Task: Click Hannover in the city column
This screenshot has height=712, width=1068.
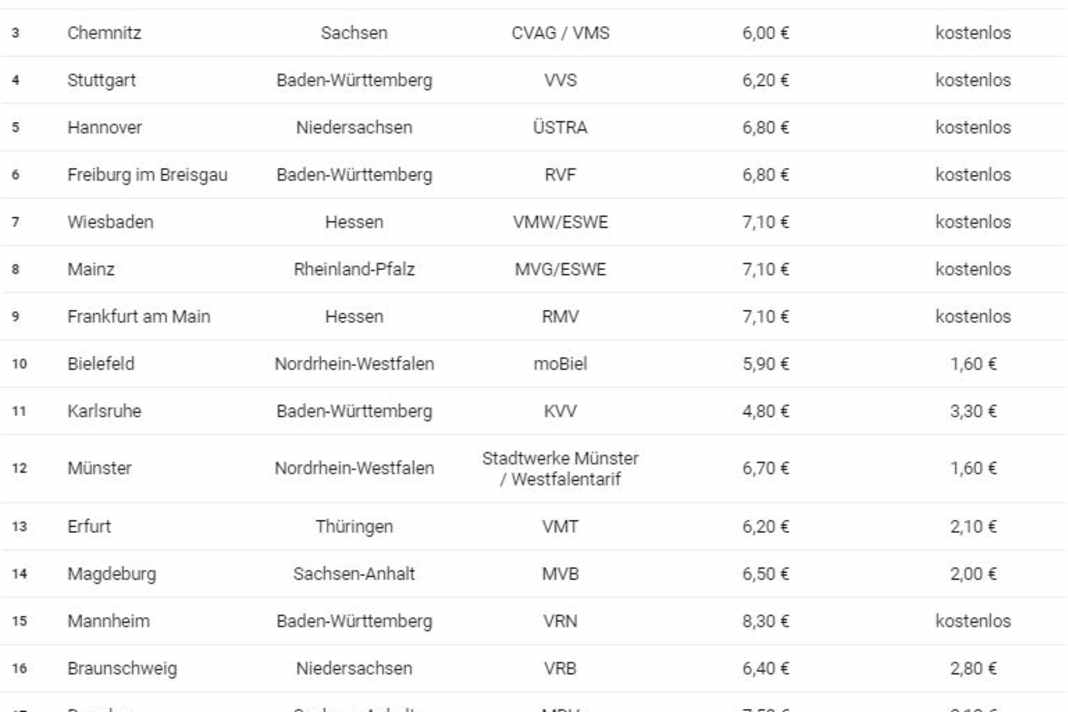Action: pyautogui.click(x=104, y=127)
